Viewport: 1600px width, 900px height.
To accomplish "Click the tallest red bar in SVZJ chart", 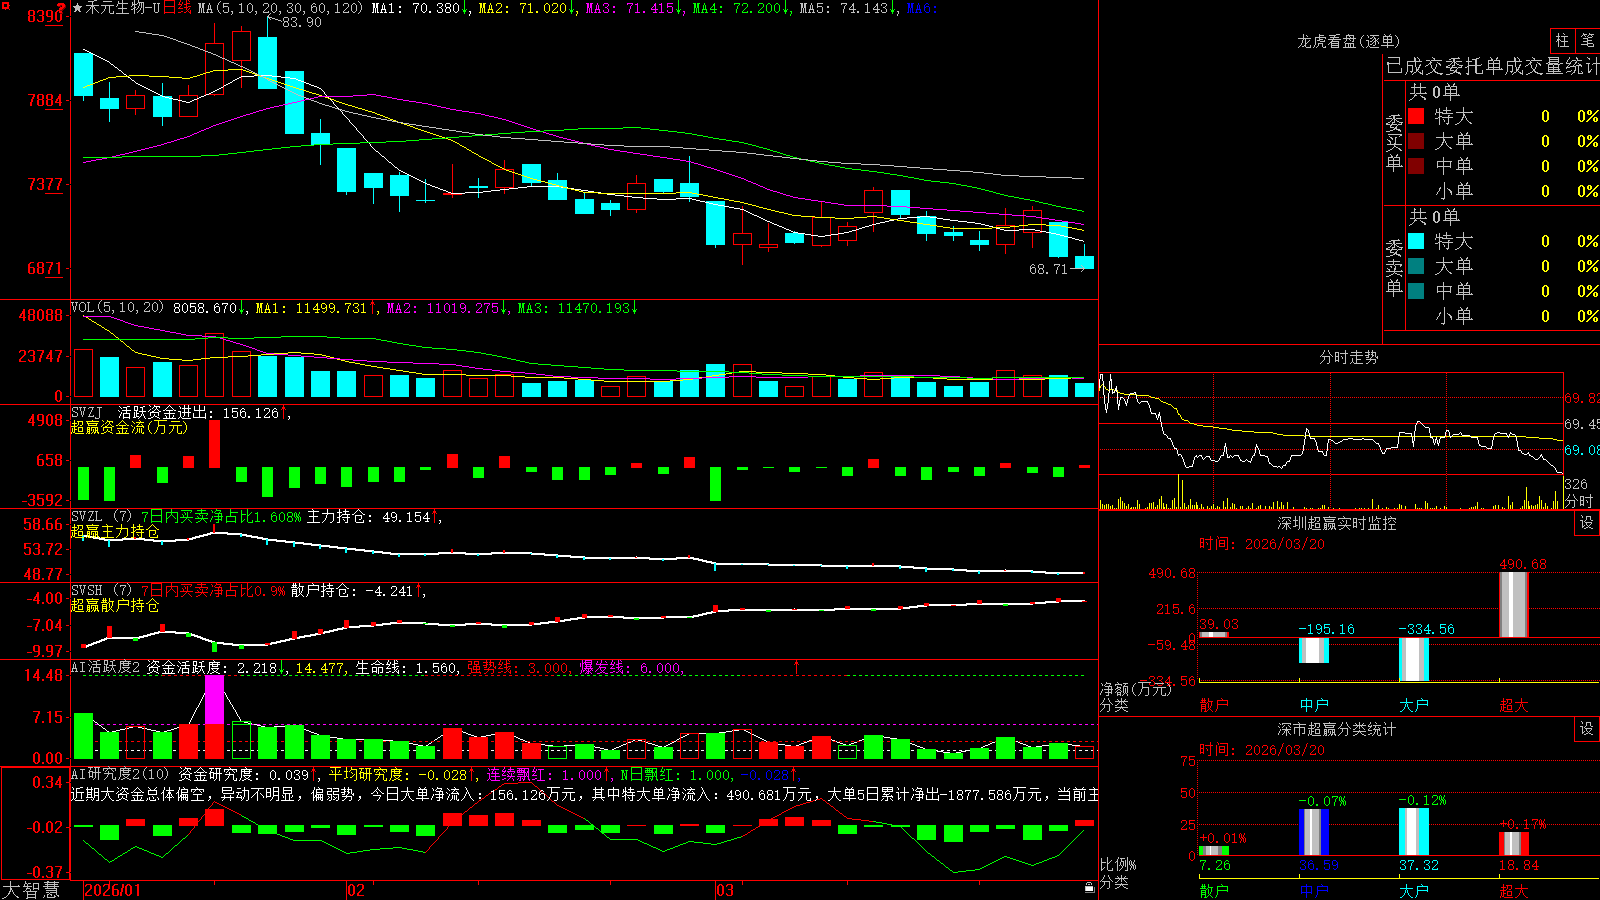I will [214, 444].
